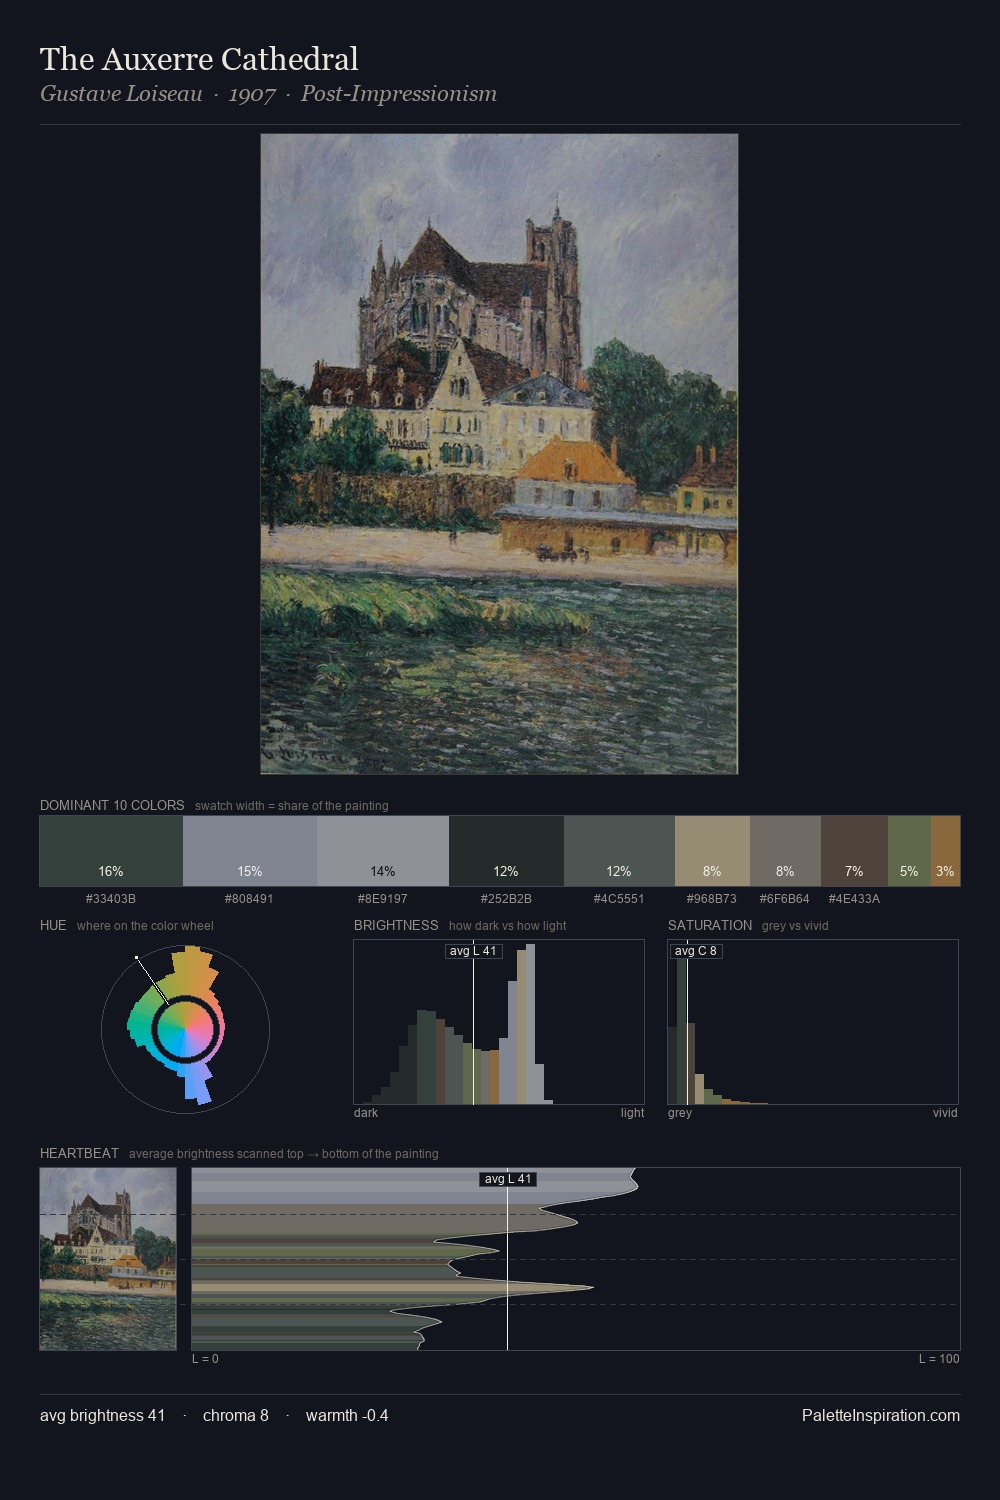
Task: Click hex code '#8E9197' text
Action: [383, 899]
